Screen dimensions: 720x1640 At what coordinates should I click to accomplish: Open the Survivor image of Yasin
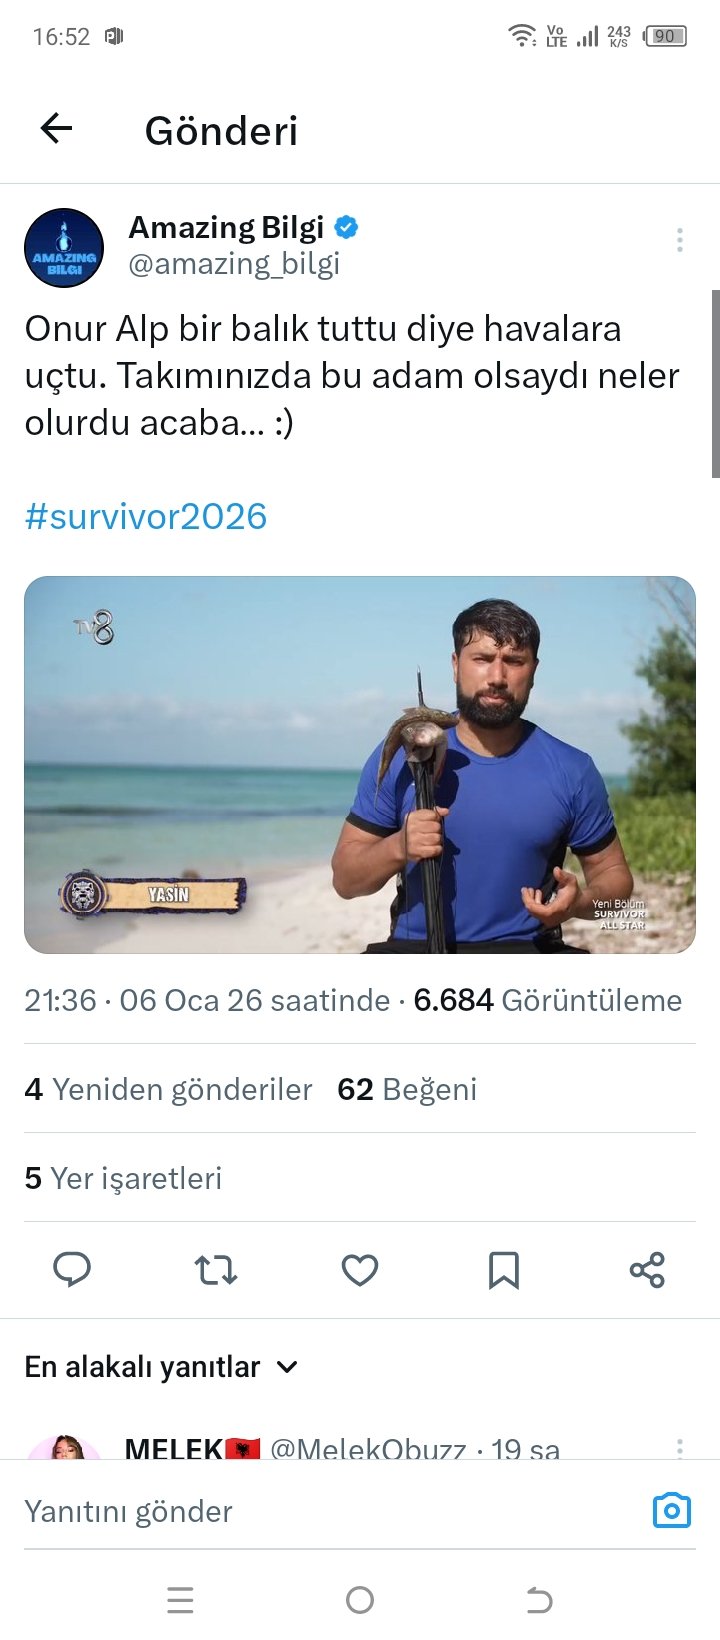click(x=360, y=765)
